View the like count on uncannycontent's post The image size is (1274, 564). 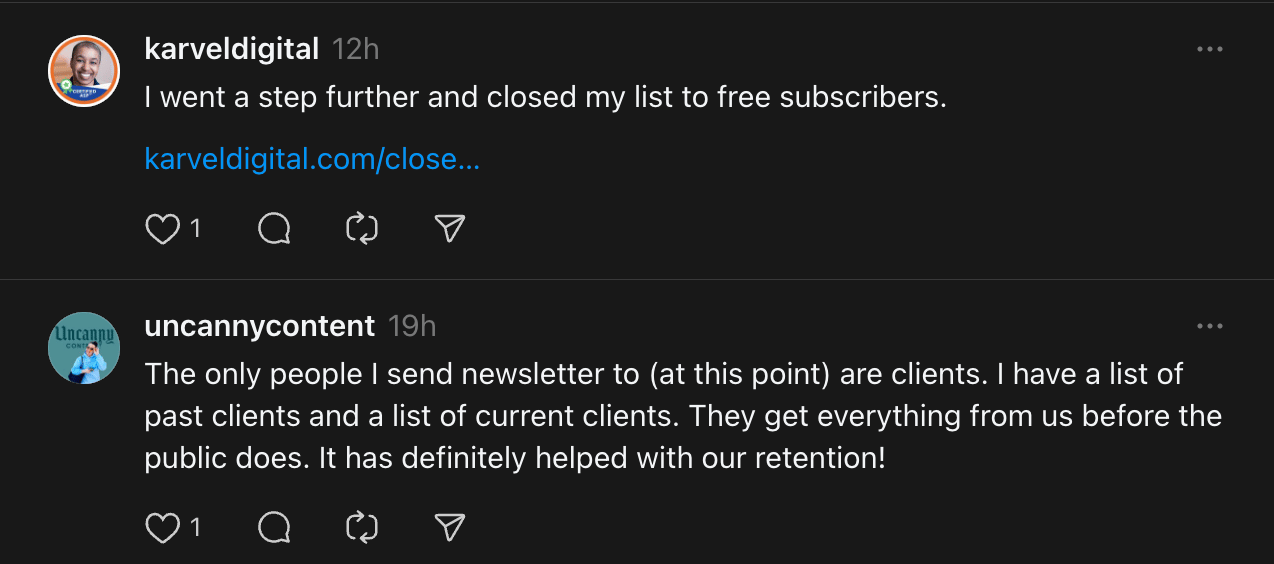click(x=195, y=527)
